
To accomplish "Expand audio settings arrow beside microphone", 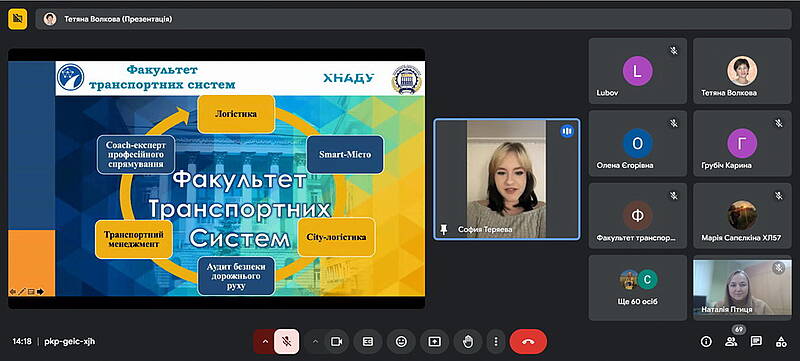I will pos(264,342).
